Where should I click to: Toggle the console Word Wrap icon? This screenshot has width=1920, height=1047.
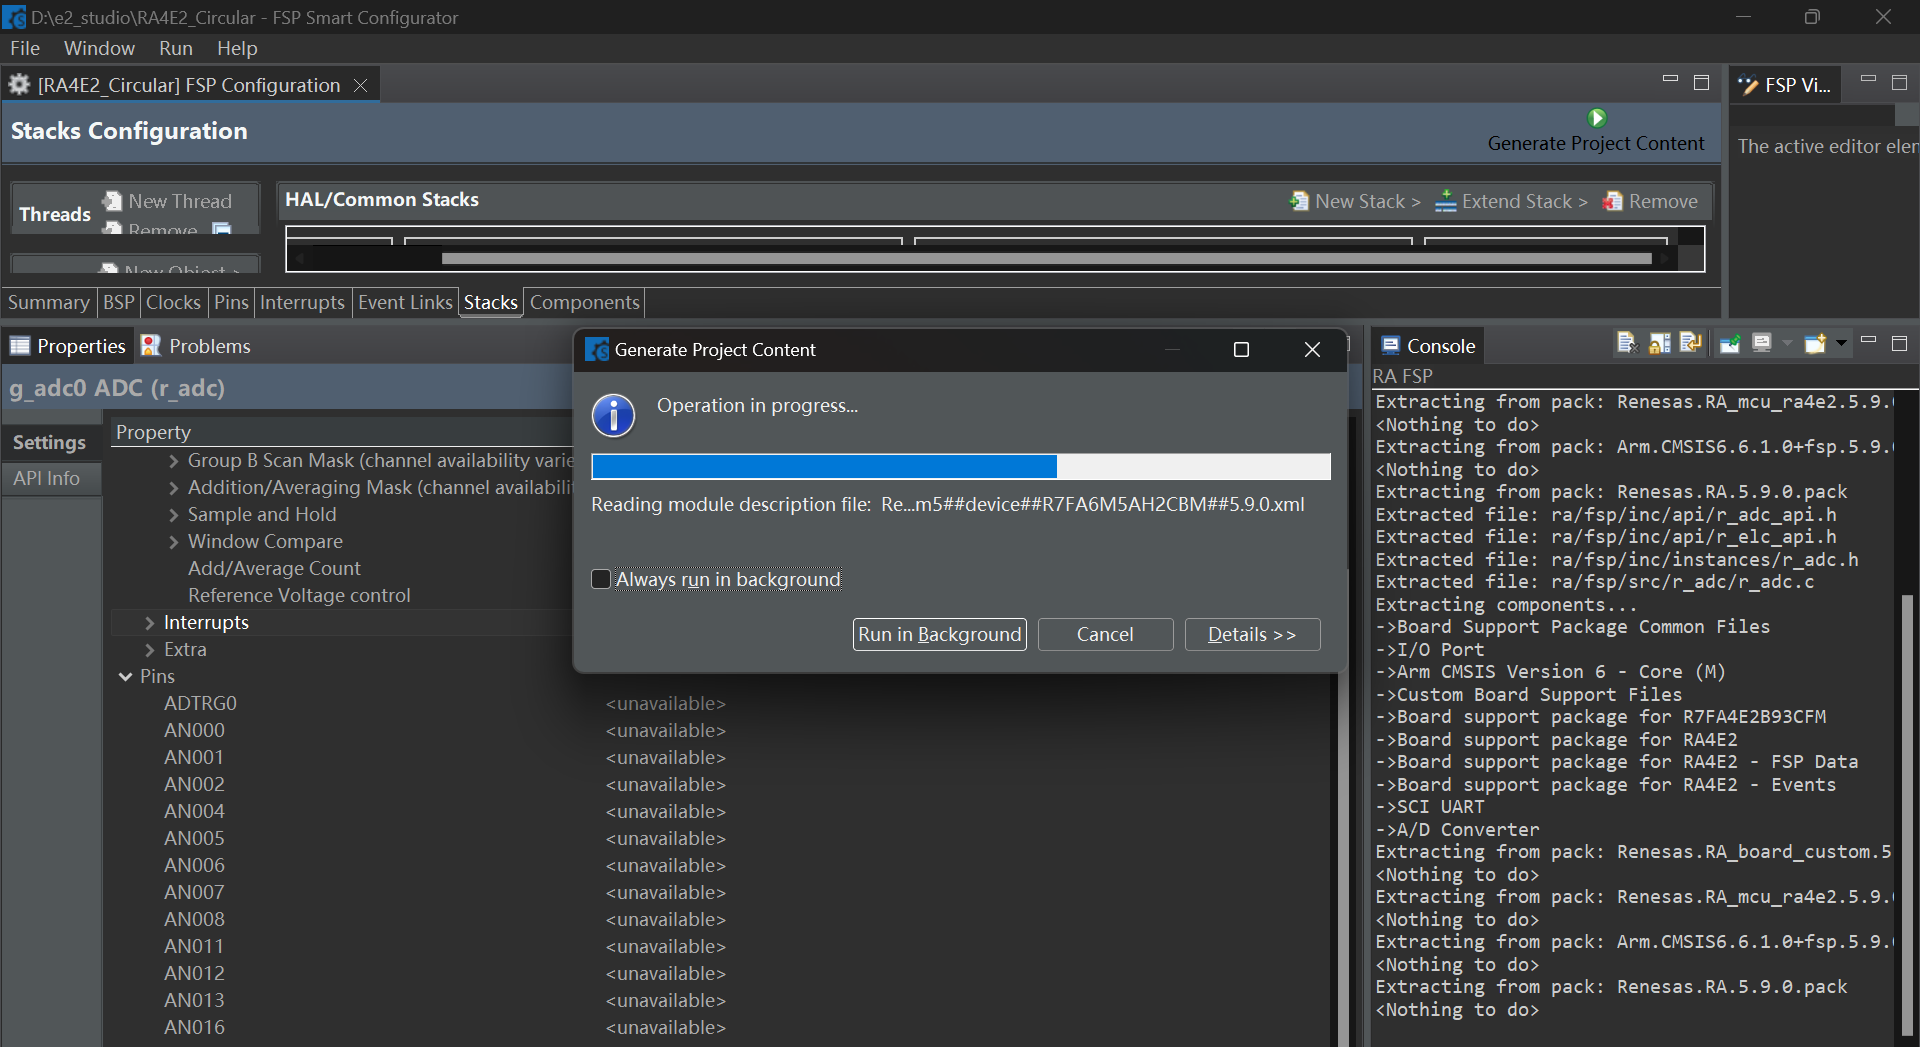click(1691, 344)
